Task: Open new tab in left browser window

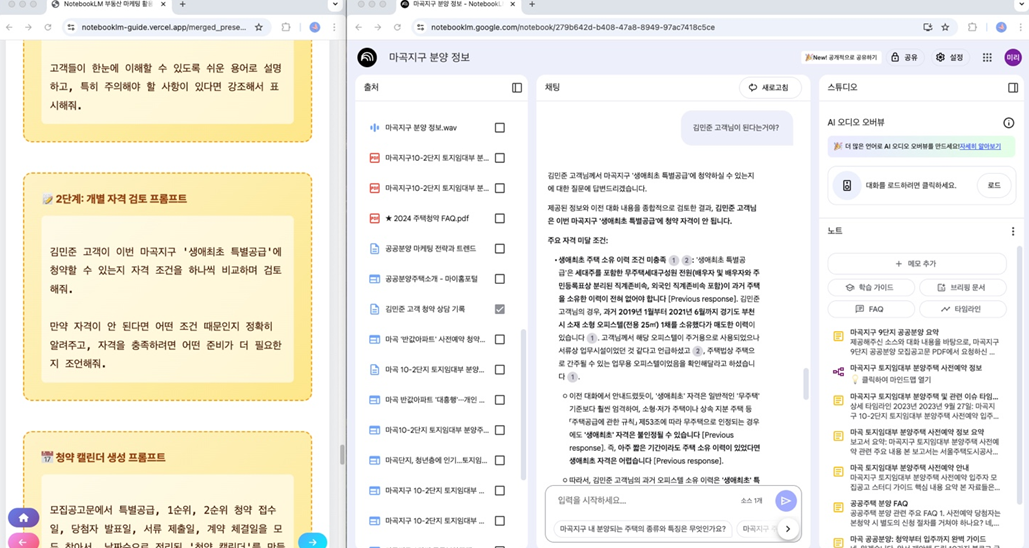Action: (182, 4)
